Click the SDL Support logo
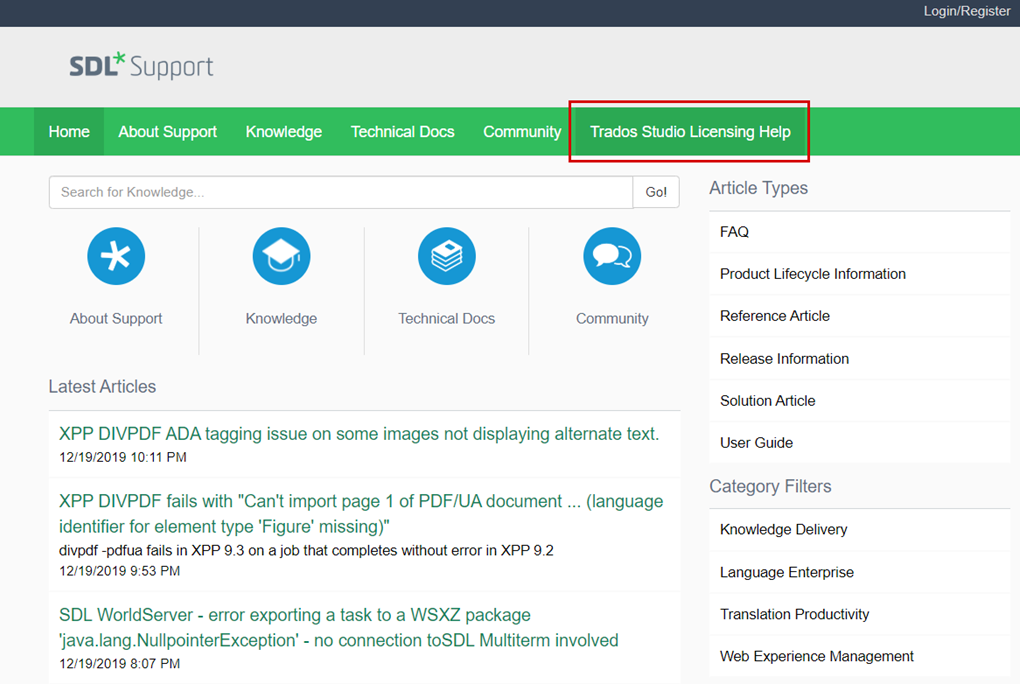 click(141, 66)
